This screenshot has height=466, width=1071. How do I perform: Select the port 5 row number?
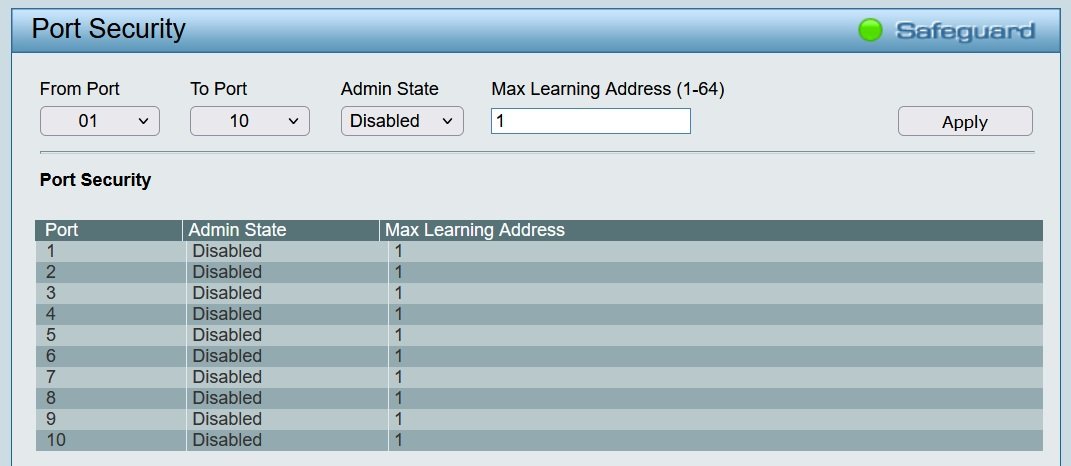(51, 335)
